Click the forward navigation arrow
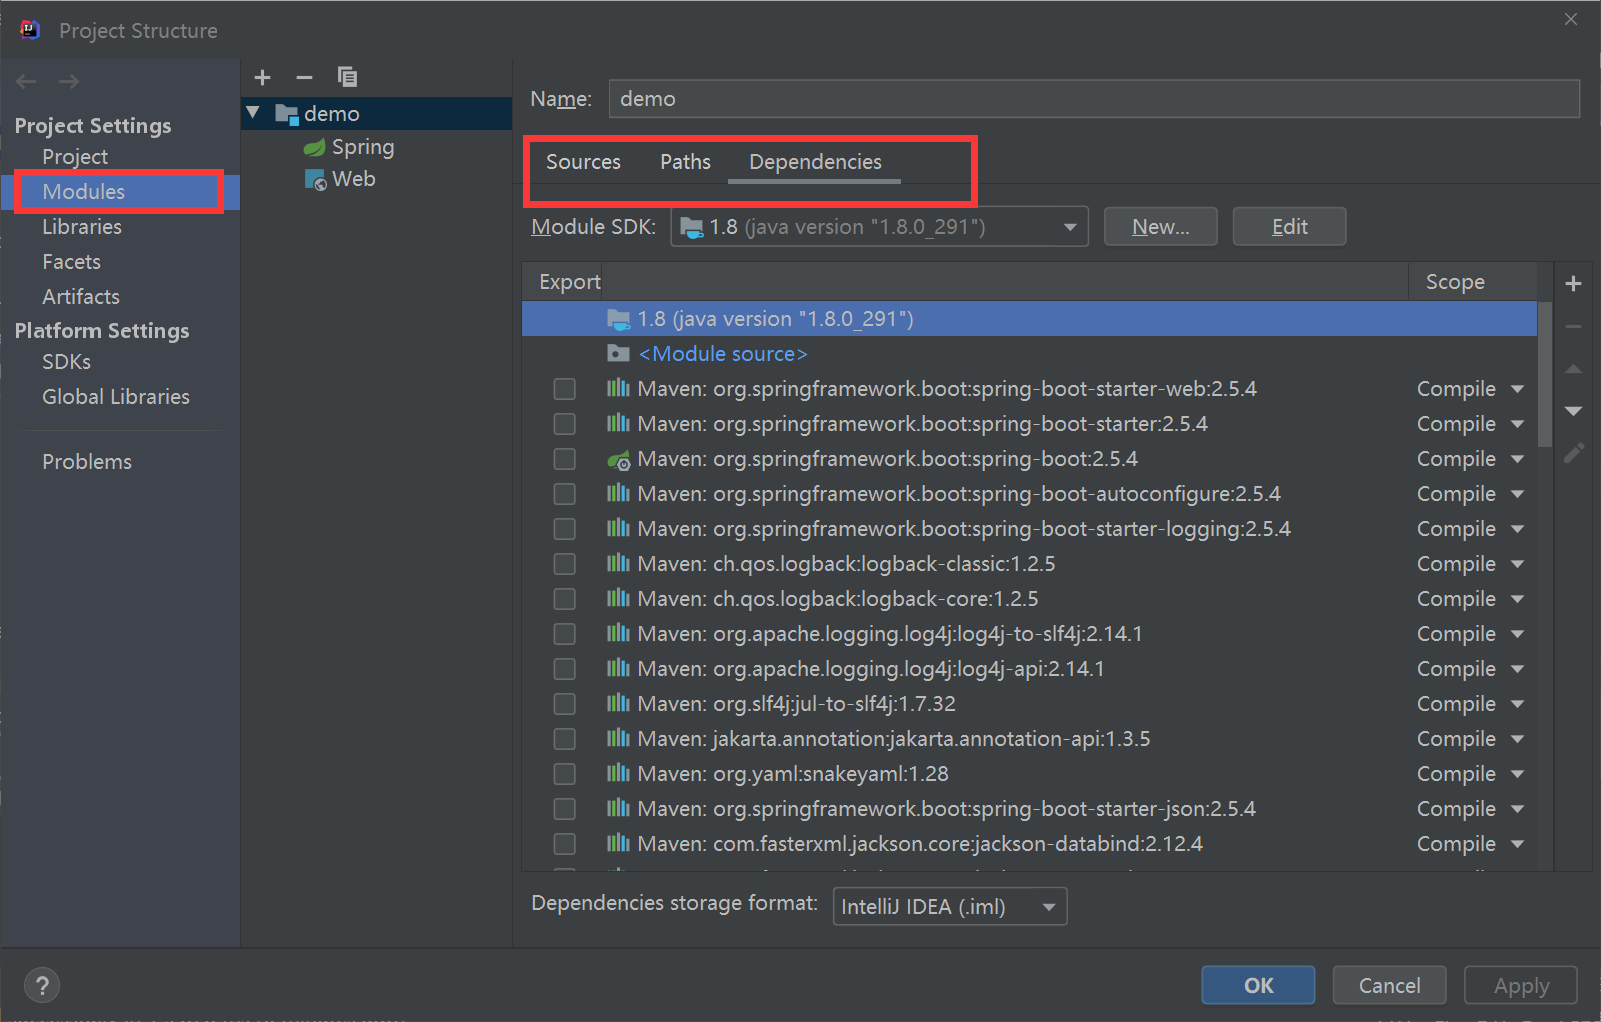The height and width of the screenshot is (1022, 1601). pos(69,81)
